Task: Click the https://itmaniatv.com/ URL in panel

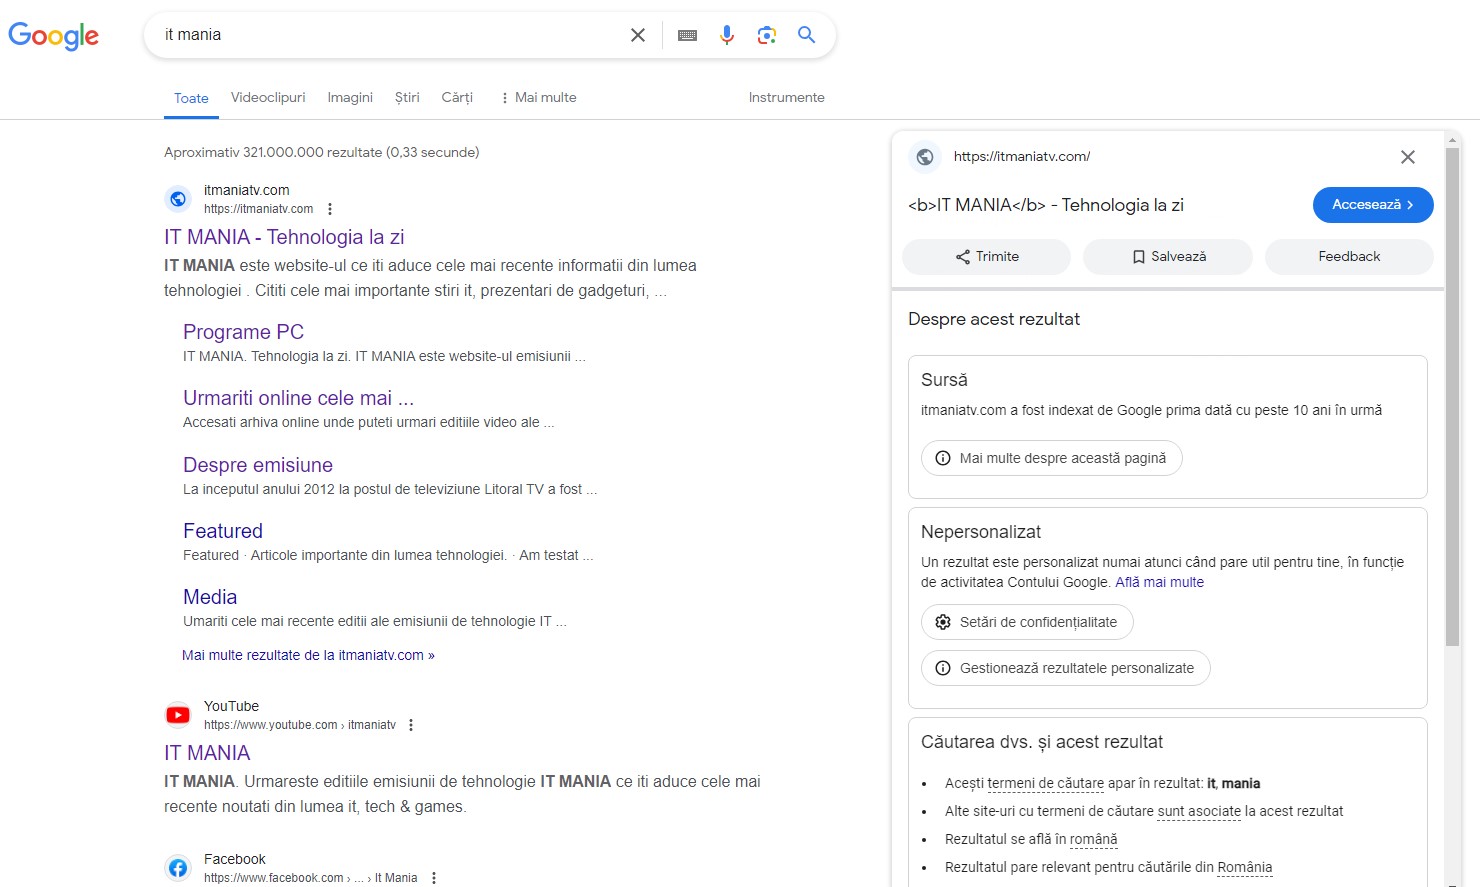Action: click(1022, 157)
